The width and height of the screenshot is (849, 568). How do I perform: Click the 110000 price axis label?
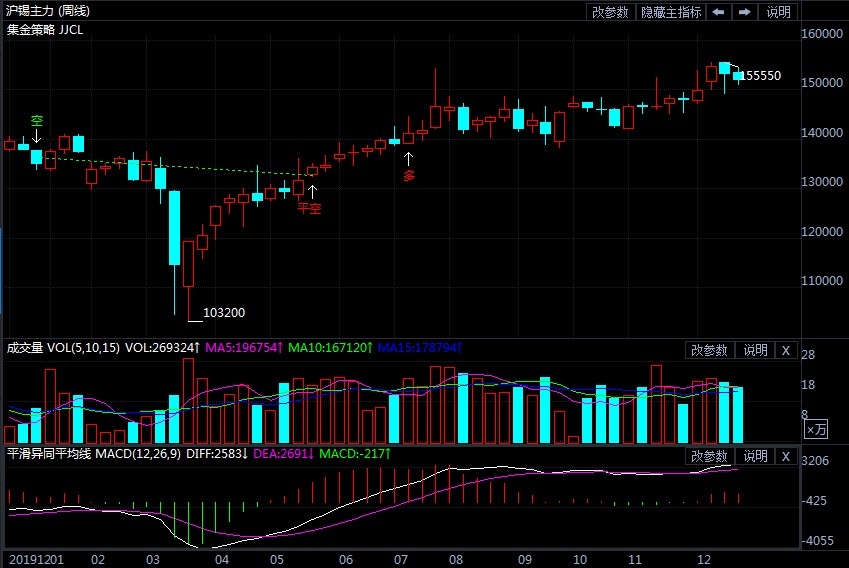click(x=821, y=280)
